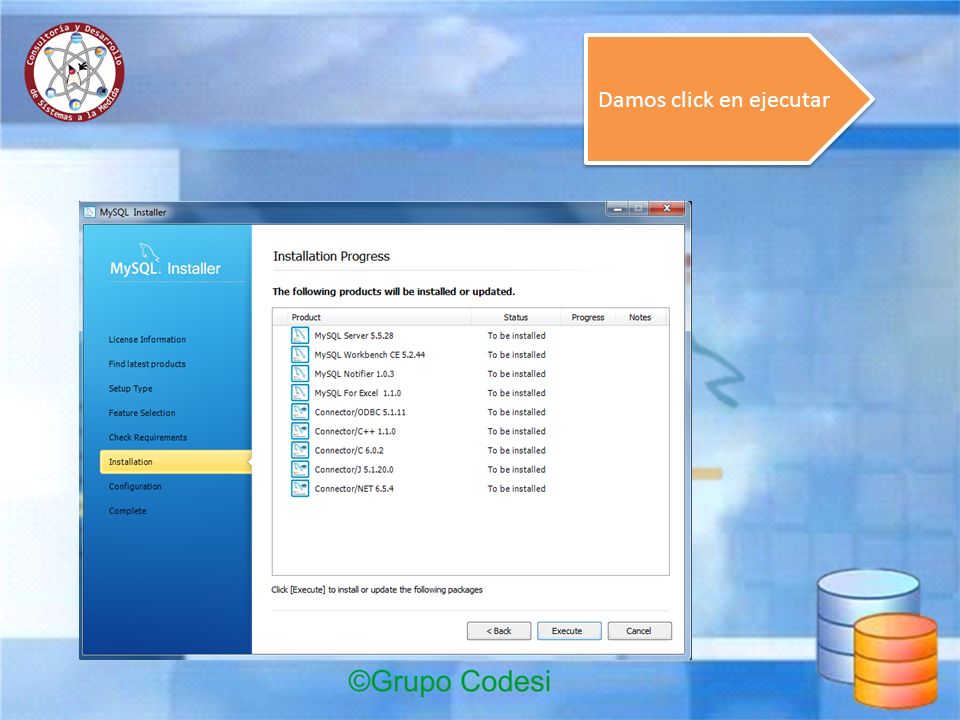
Task: Select the Connector/ODBC 5.1.11 text
Action: (x=360, y=412)
